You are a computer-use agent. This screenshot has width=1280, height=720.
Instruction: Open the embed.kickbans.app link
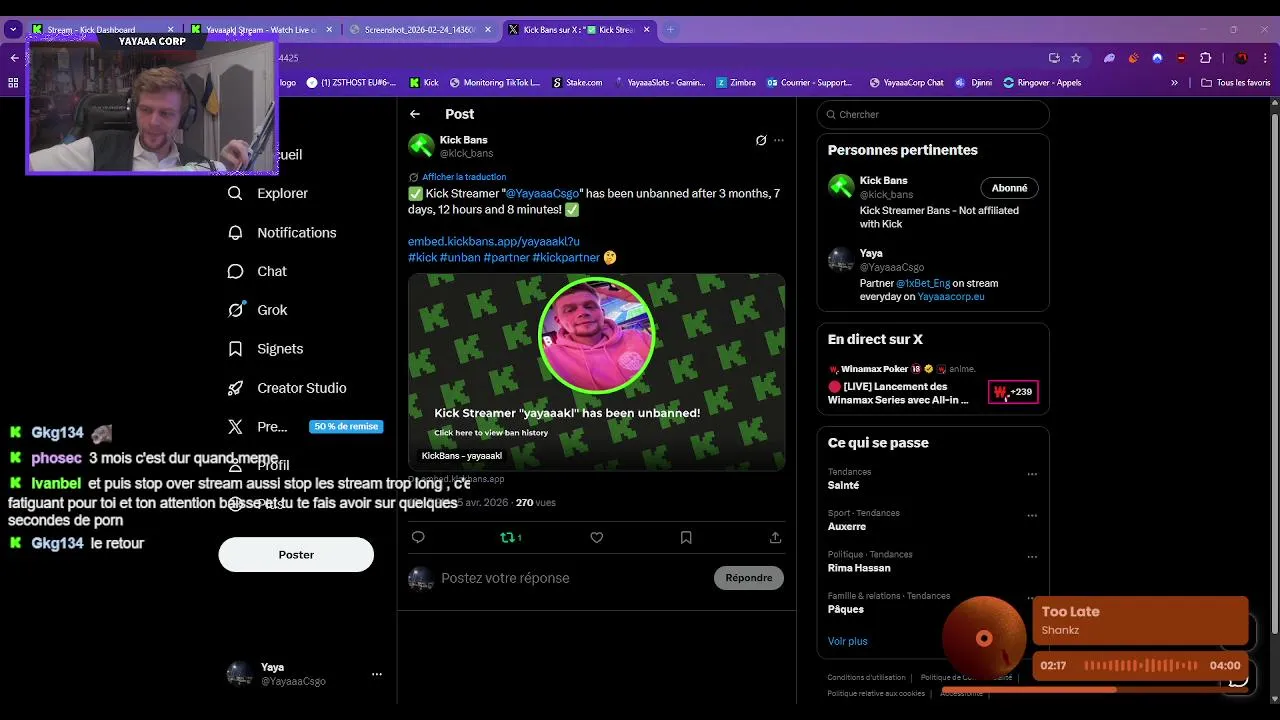click(x=494, y=241)
